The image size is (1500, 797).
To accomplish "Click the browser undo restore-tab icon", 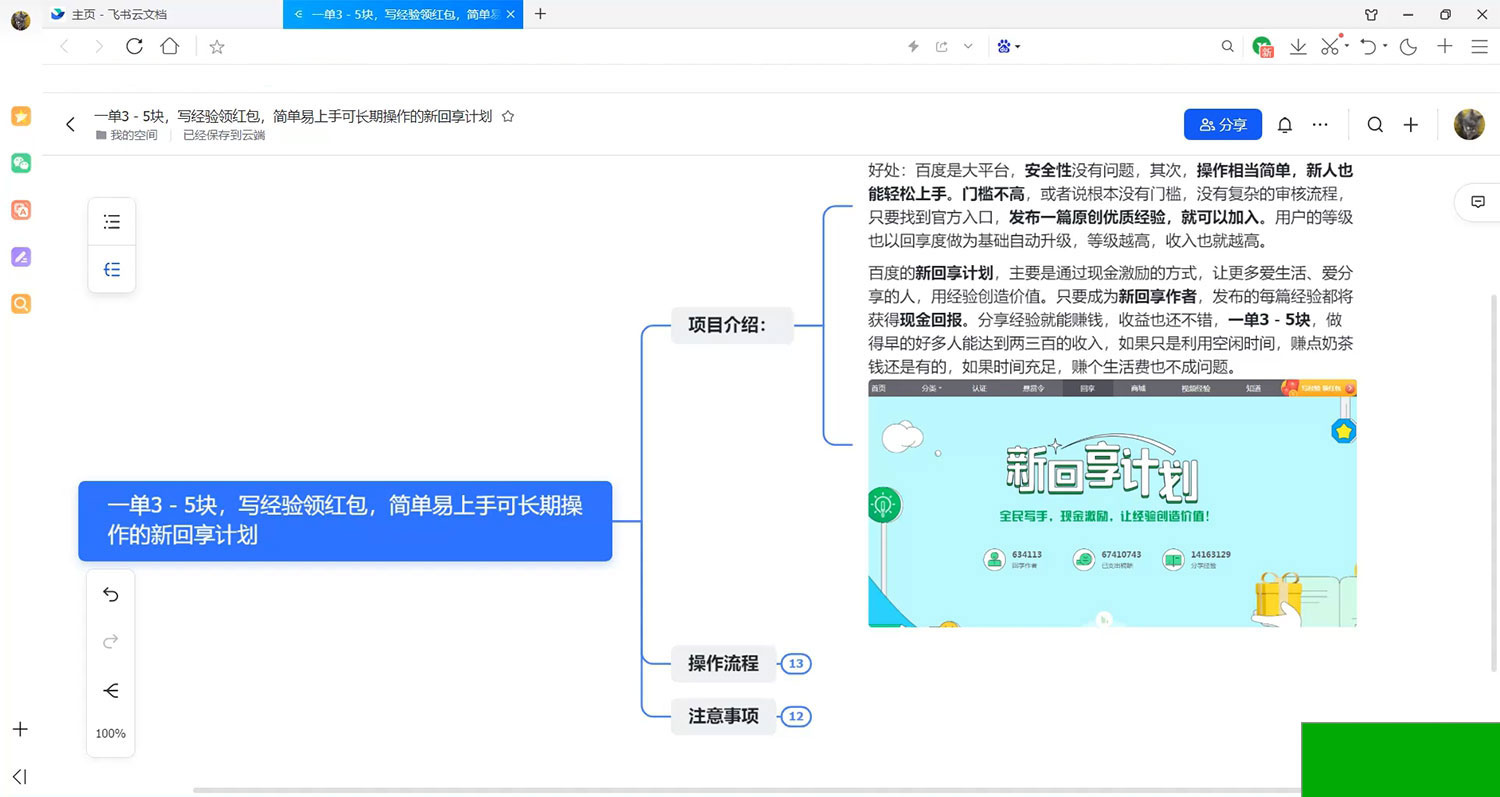I will (1369, 46).
